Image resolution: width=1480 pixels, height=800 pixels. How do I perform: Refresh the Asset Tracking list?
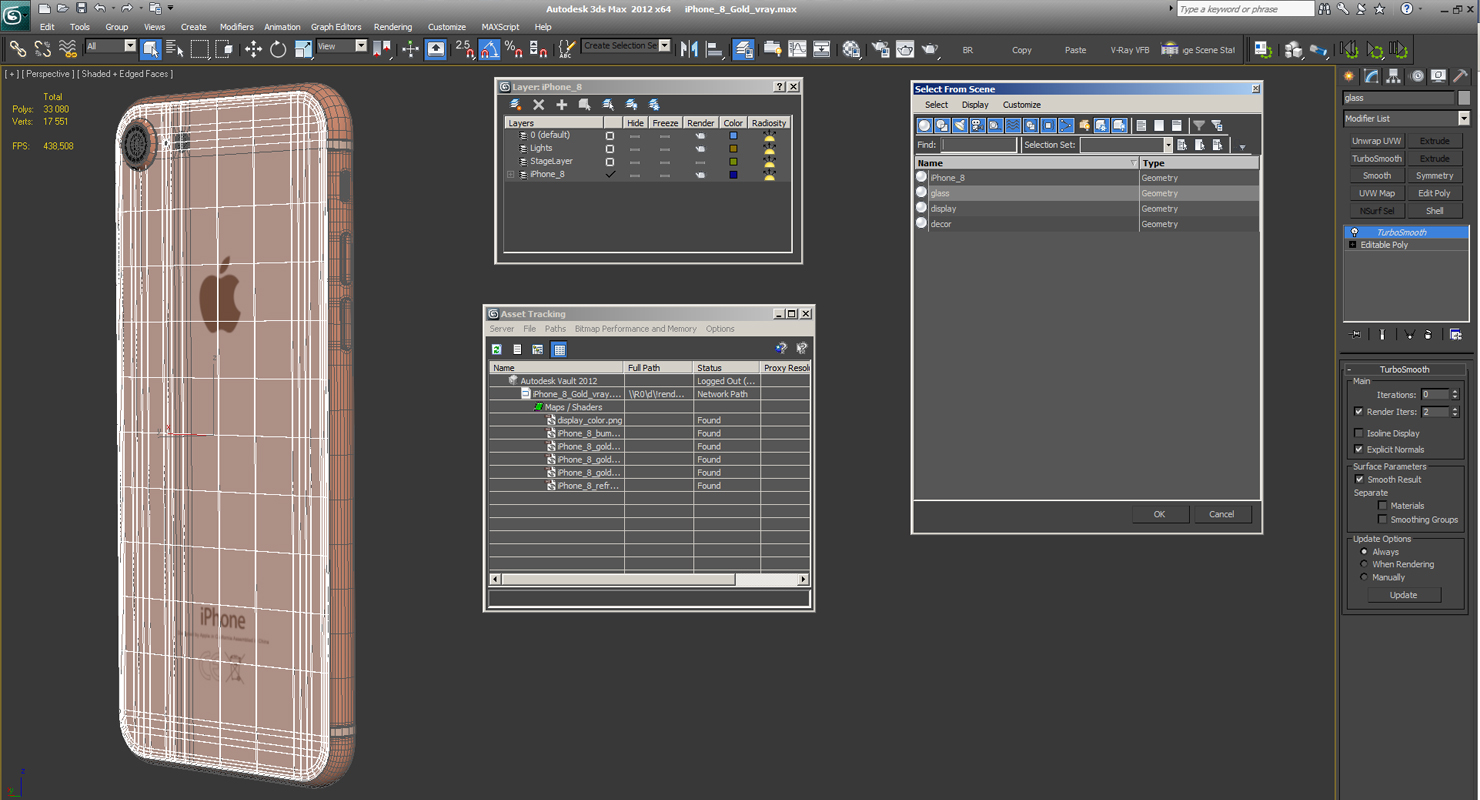497,349
